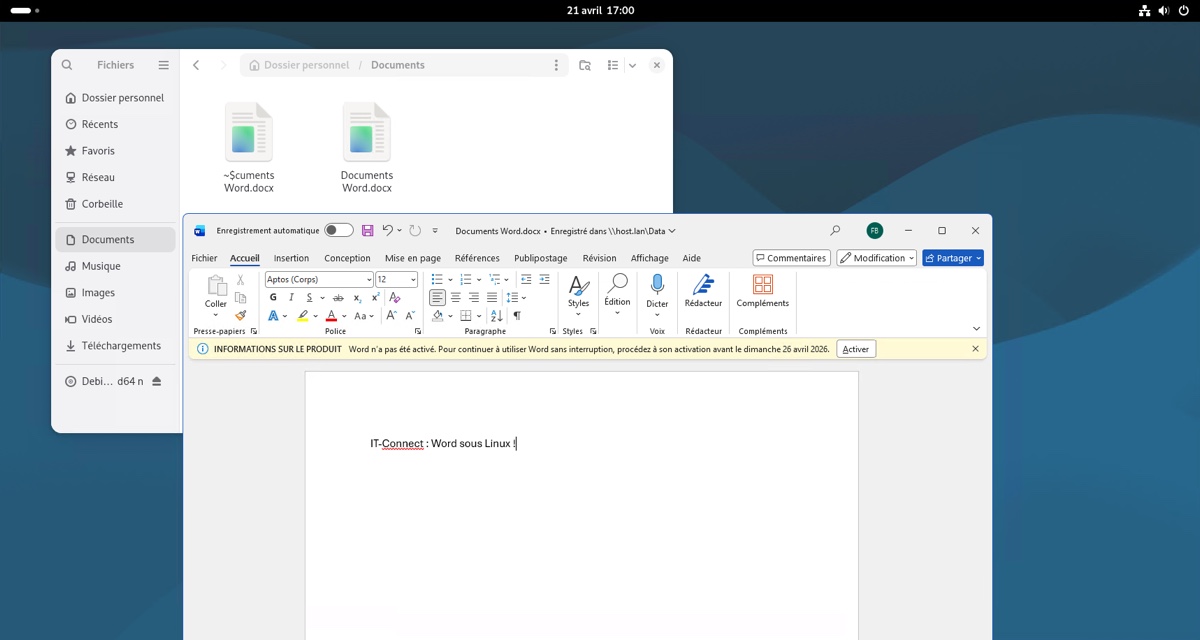Start dictation with the Dicter microphone
The image size is (1200, 640).
pos(657,290)
